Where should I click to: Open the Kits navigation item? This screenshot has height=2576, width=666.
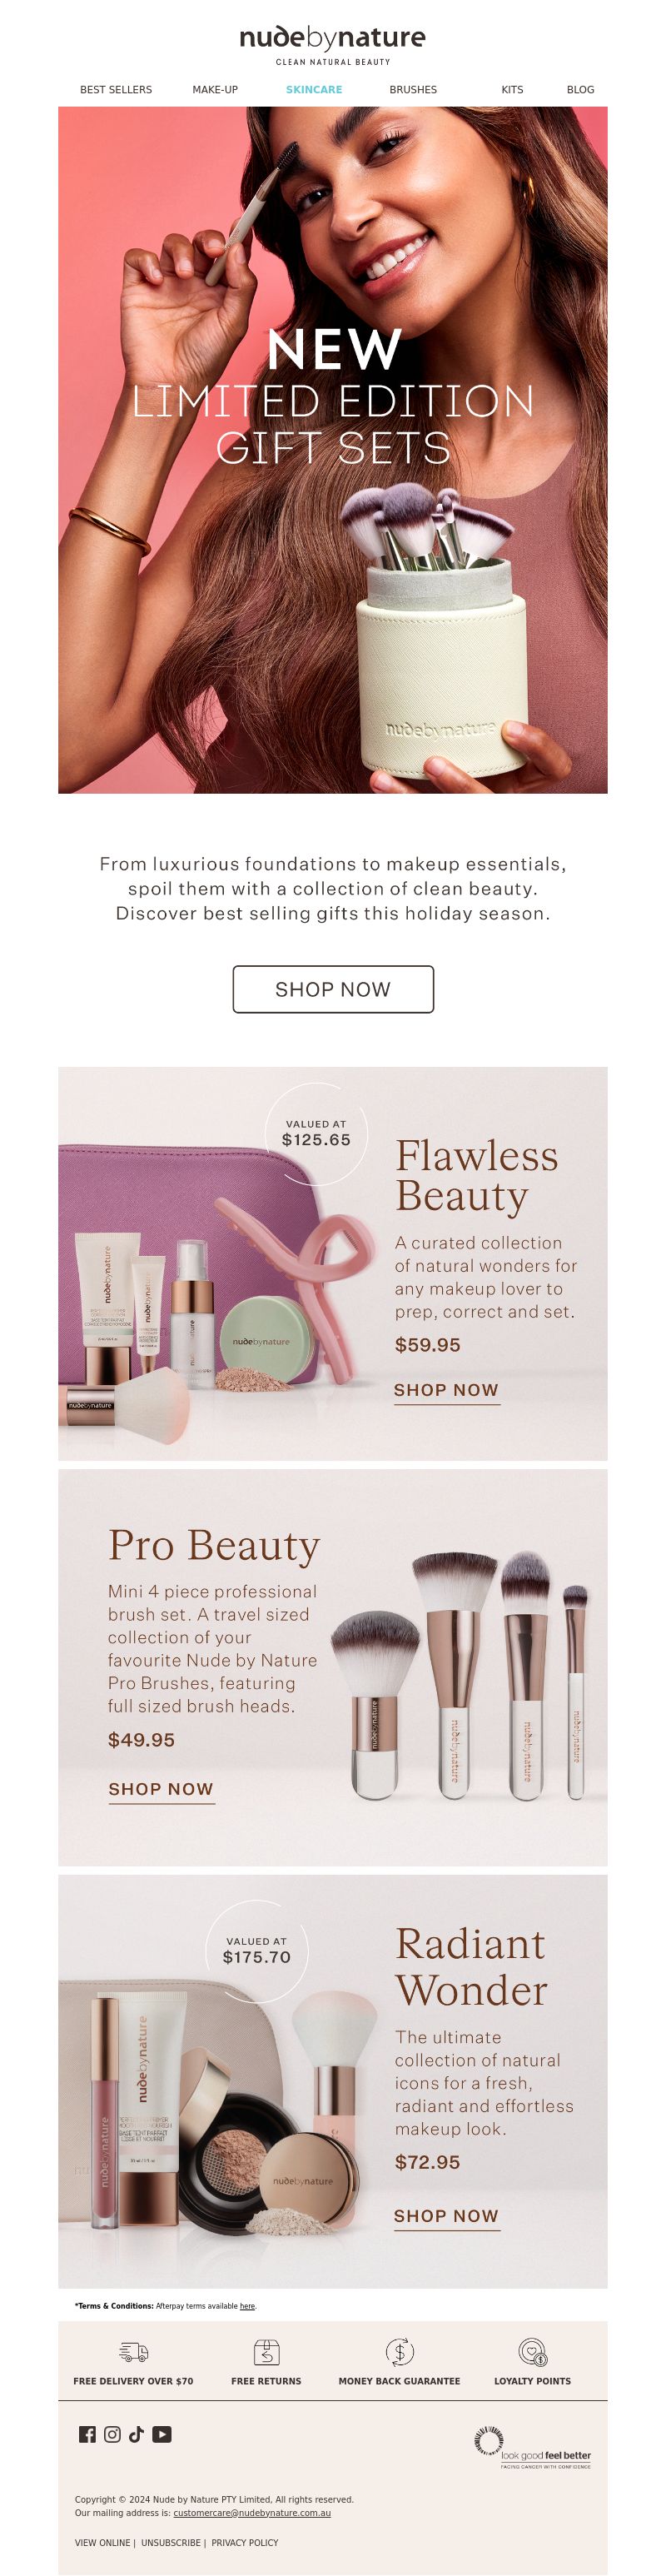pos(512,90)
